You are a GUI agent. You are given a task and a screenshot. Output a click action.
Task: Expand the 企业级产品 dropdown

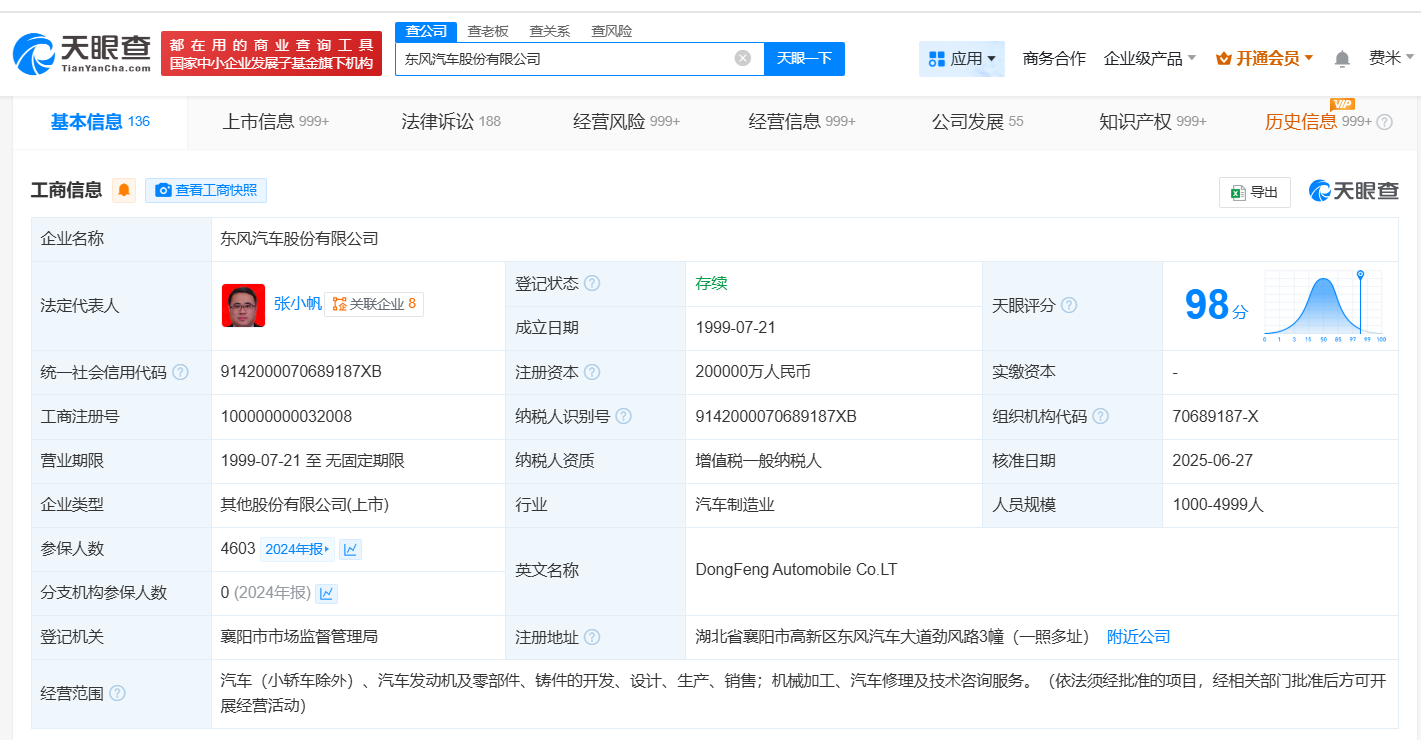click(1150, 59)
